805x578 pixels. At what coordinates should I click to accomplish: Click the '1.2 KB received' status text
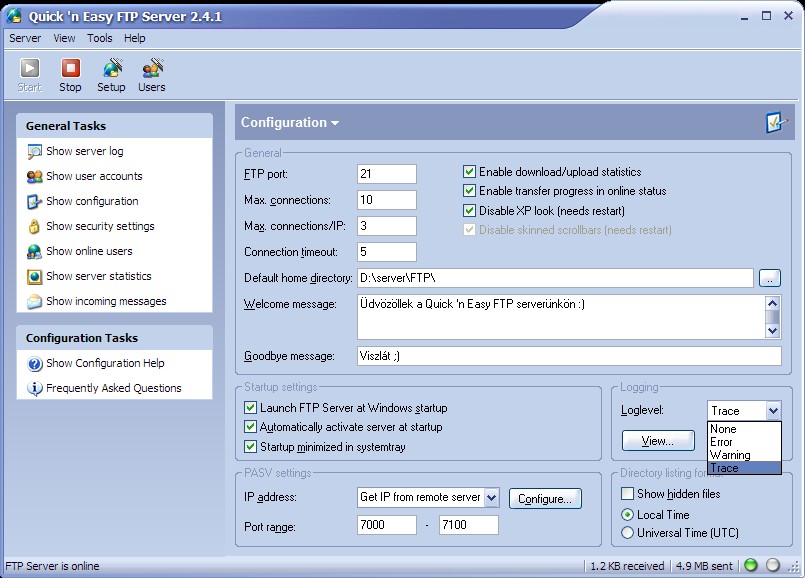pyautogui.click(x=627, y=566)
